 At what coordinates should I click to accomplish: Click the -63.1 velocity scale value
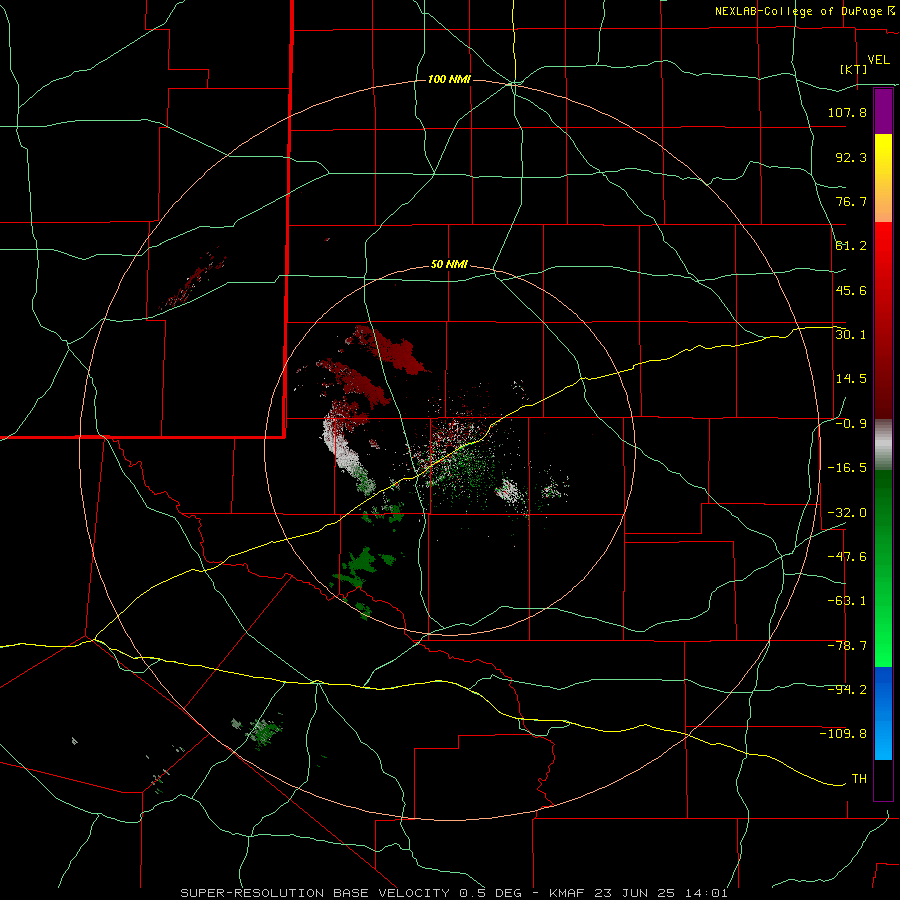tap(847, 601)
